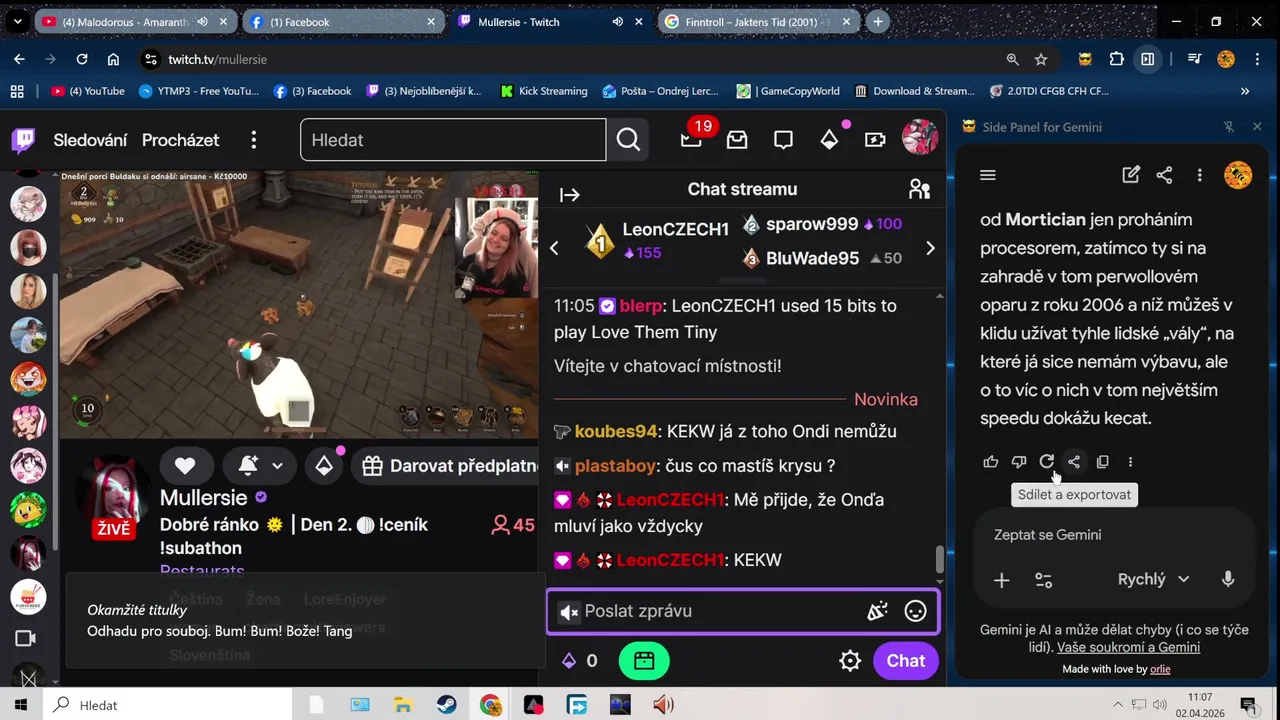Click Procházet in Twitch navigation
The image size is (1280, 720).
(180, 140)
